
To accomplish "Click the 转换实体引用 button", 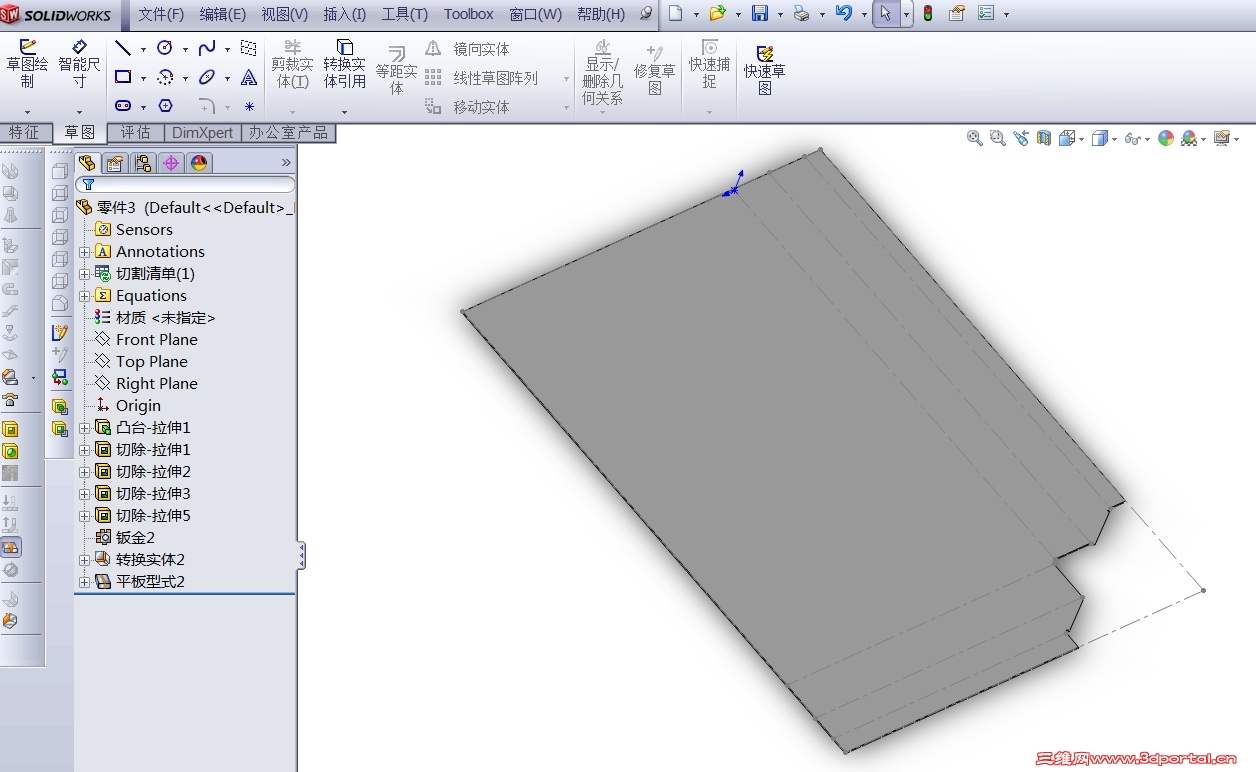I will click(x=345, y=64).
